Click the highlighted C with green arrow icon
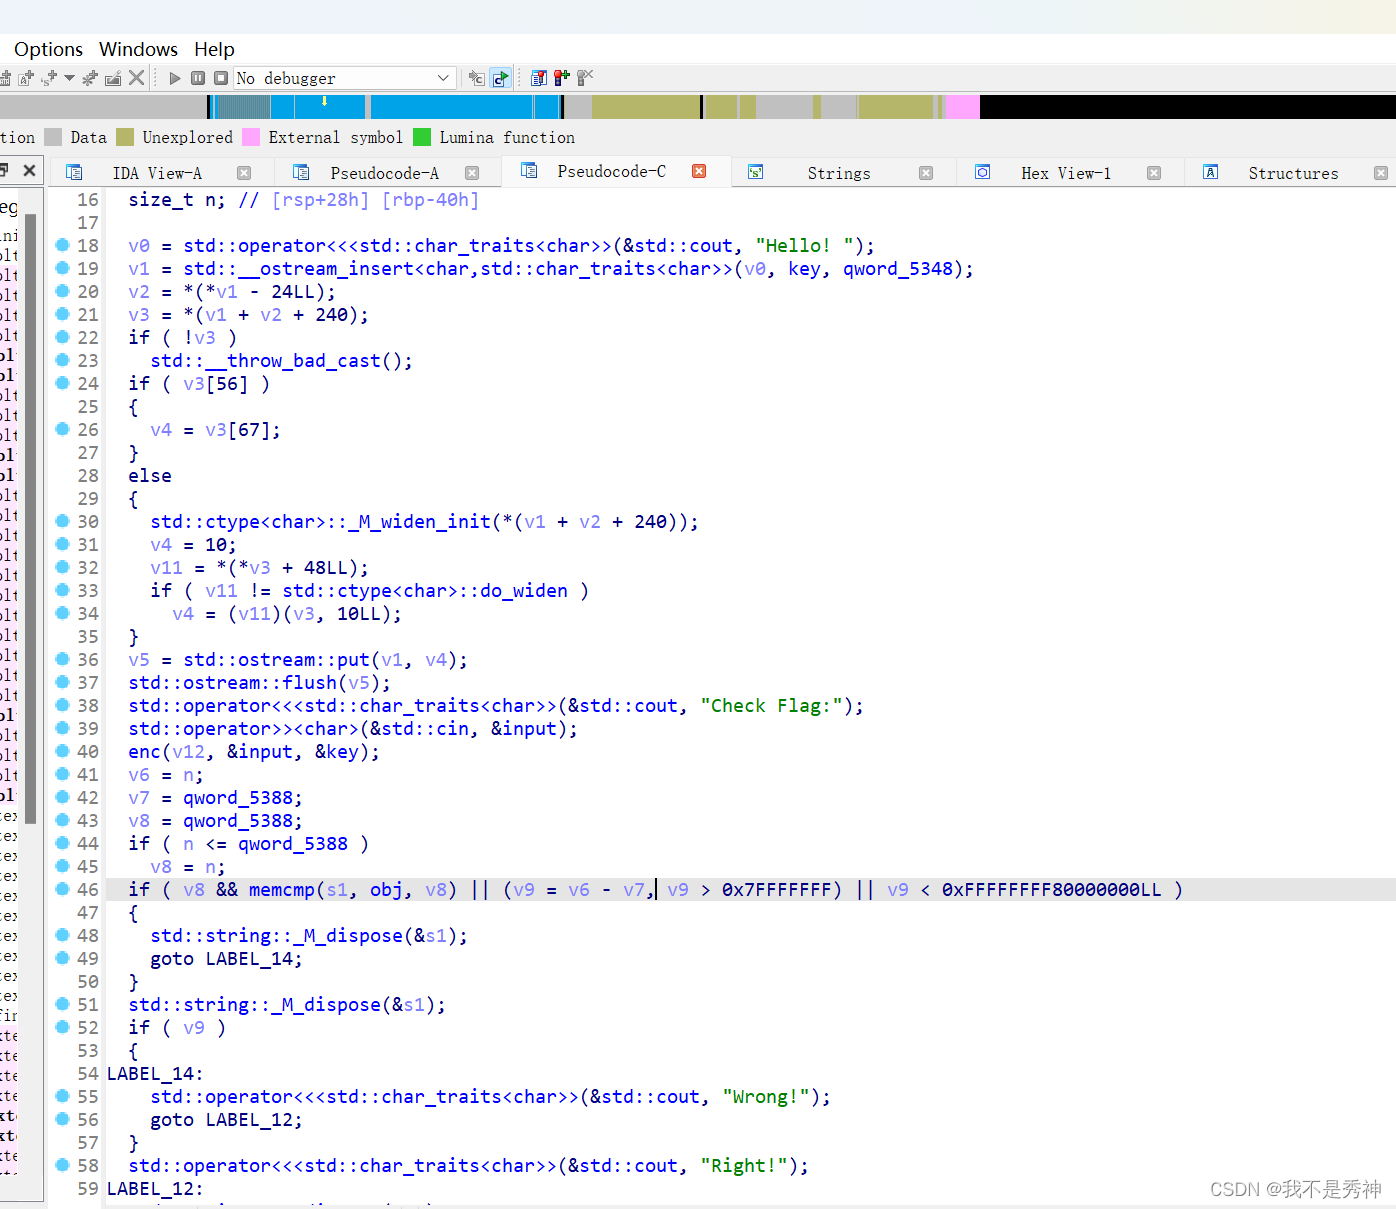Screen dimensions: 1396x1209 click(501, 78)
